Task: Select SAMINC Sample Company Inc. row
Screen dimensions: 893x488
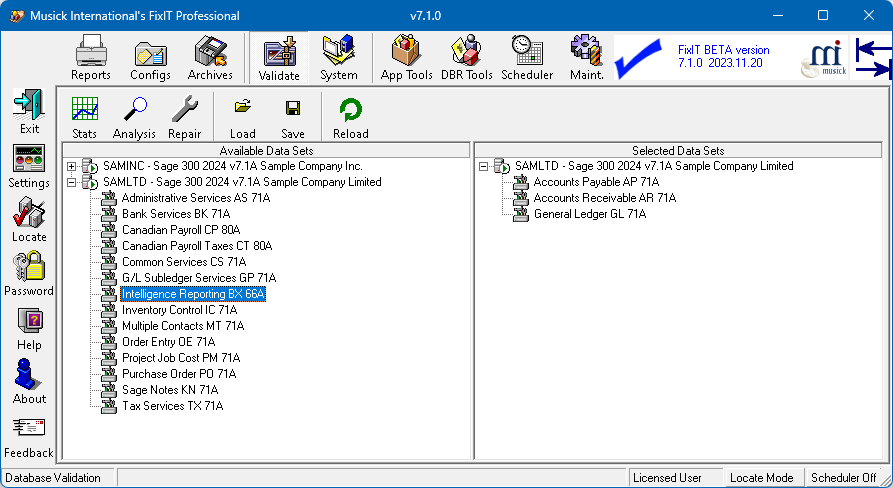Action: [232, 166]
